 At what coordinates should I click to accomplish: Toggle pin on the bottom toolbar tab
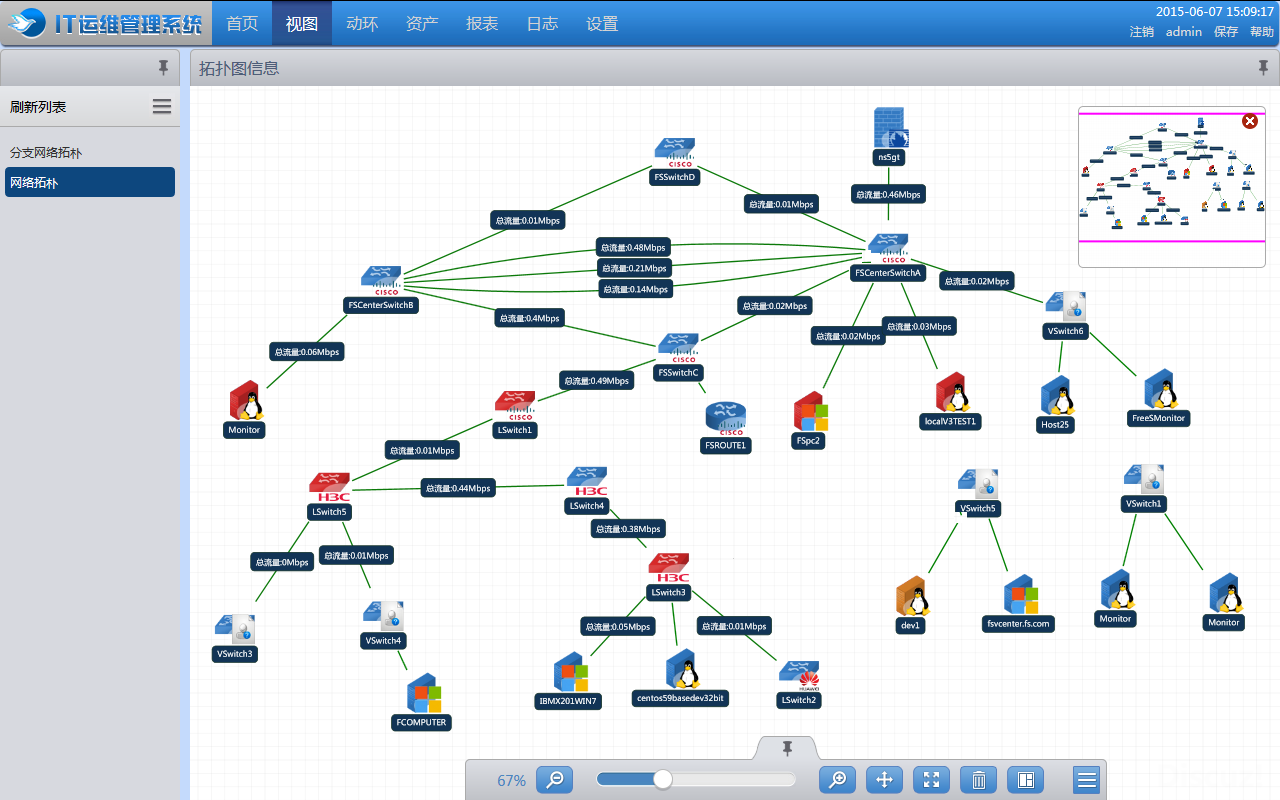point(787,748)
